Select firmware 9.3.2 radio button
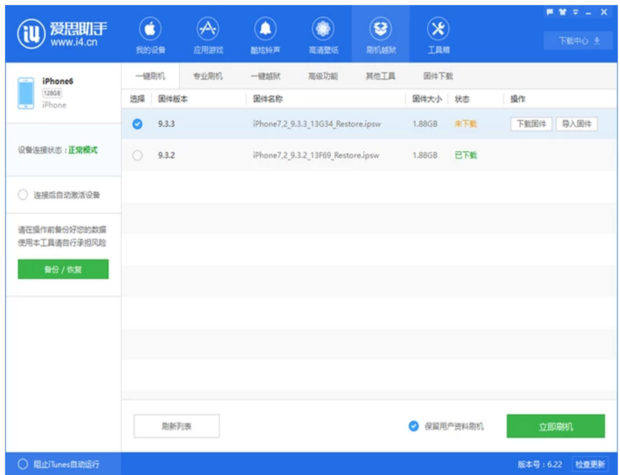Screen dimensions: 620x475 pos(137,155)
